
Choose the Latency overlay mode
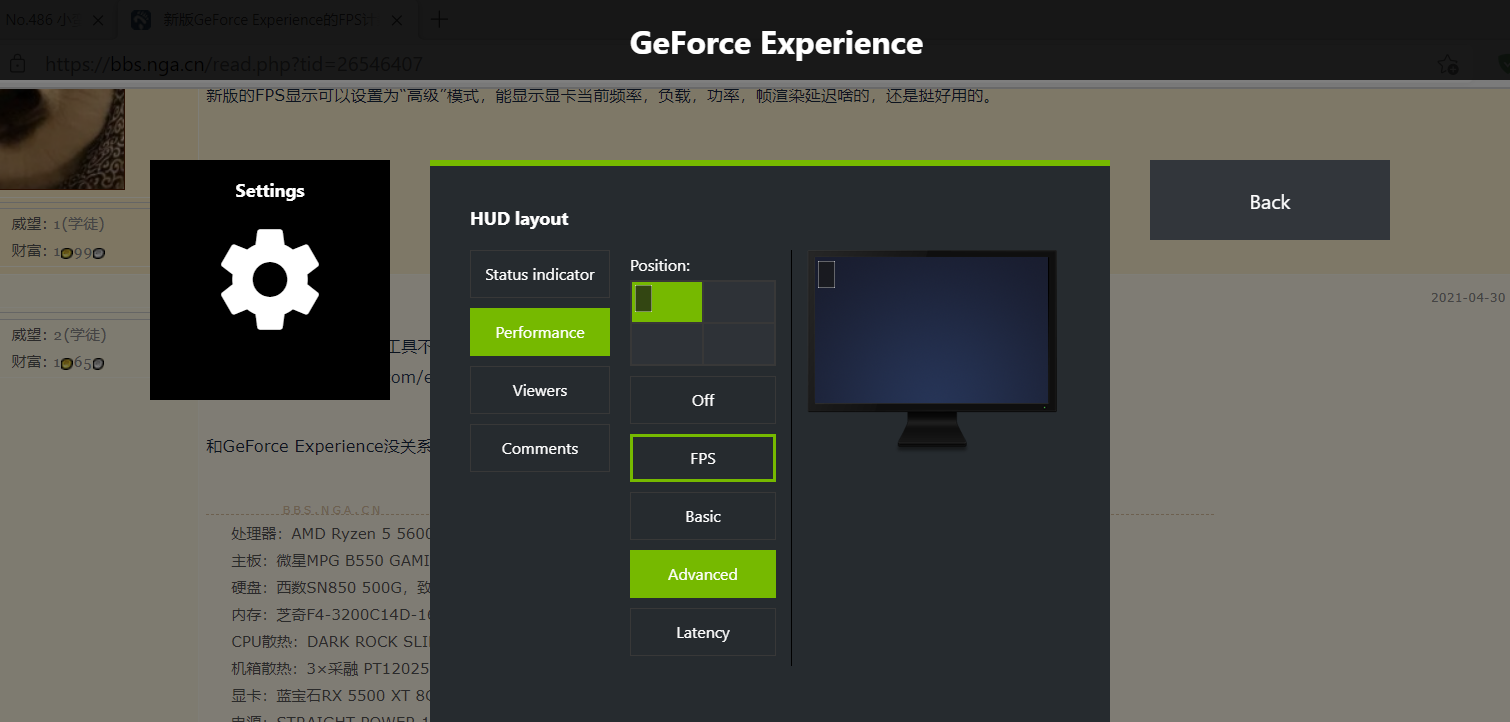click(x=703, y=632)
